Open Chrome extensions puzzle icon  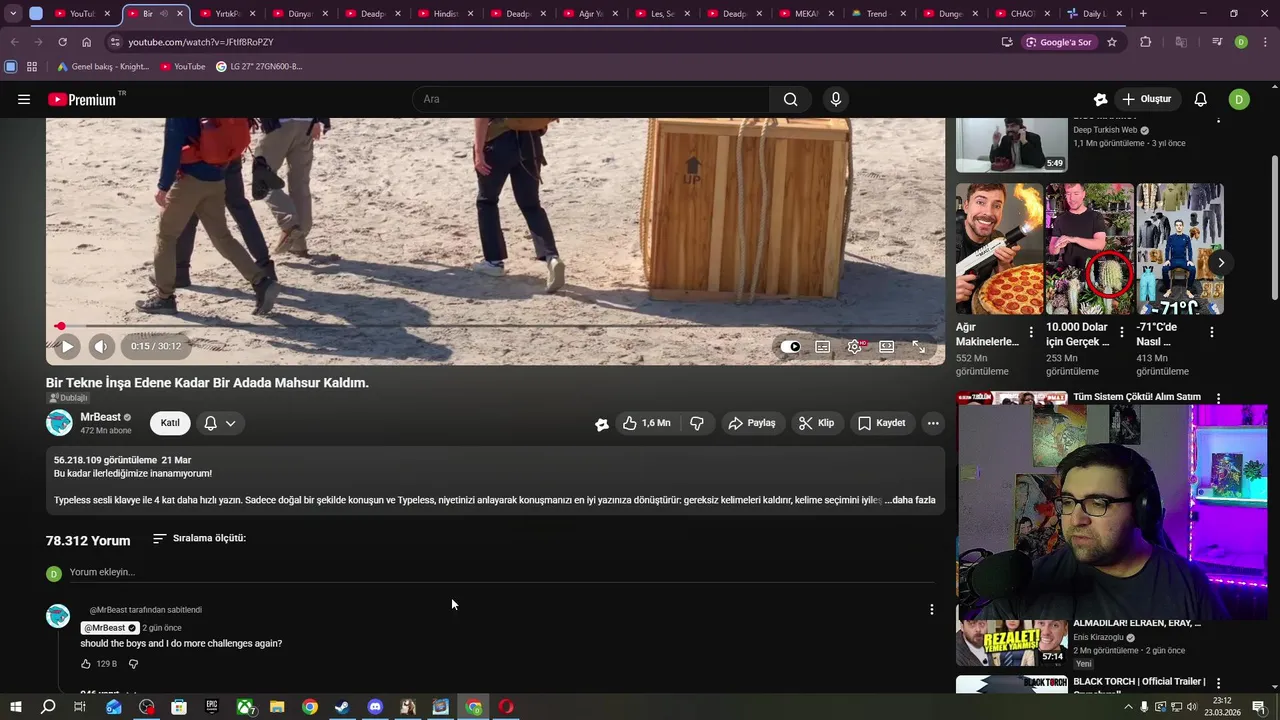pyautogui.click(x=1146, y=42)
